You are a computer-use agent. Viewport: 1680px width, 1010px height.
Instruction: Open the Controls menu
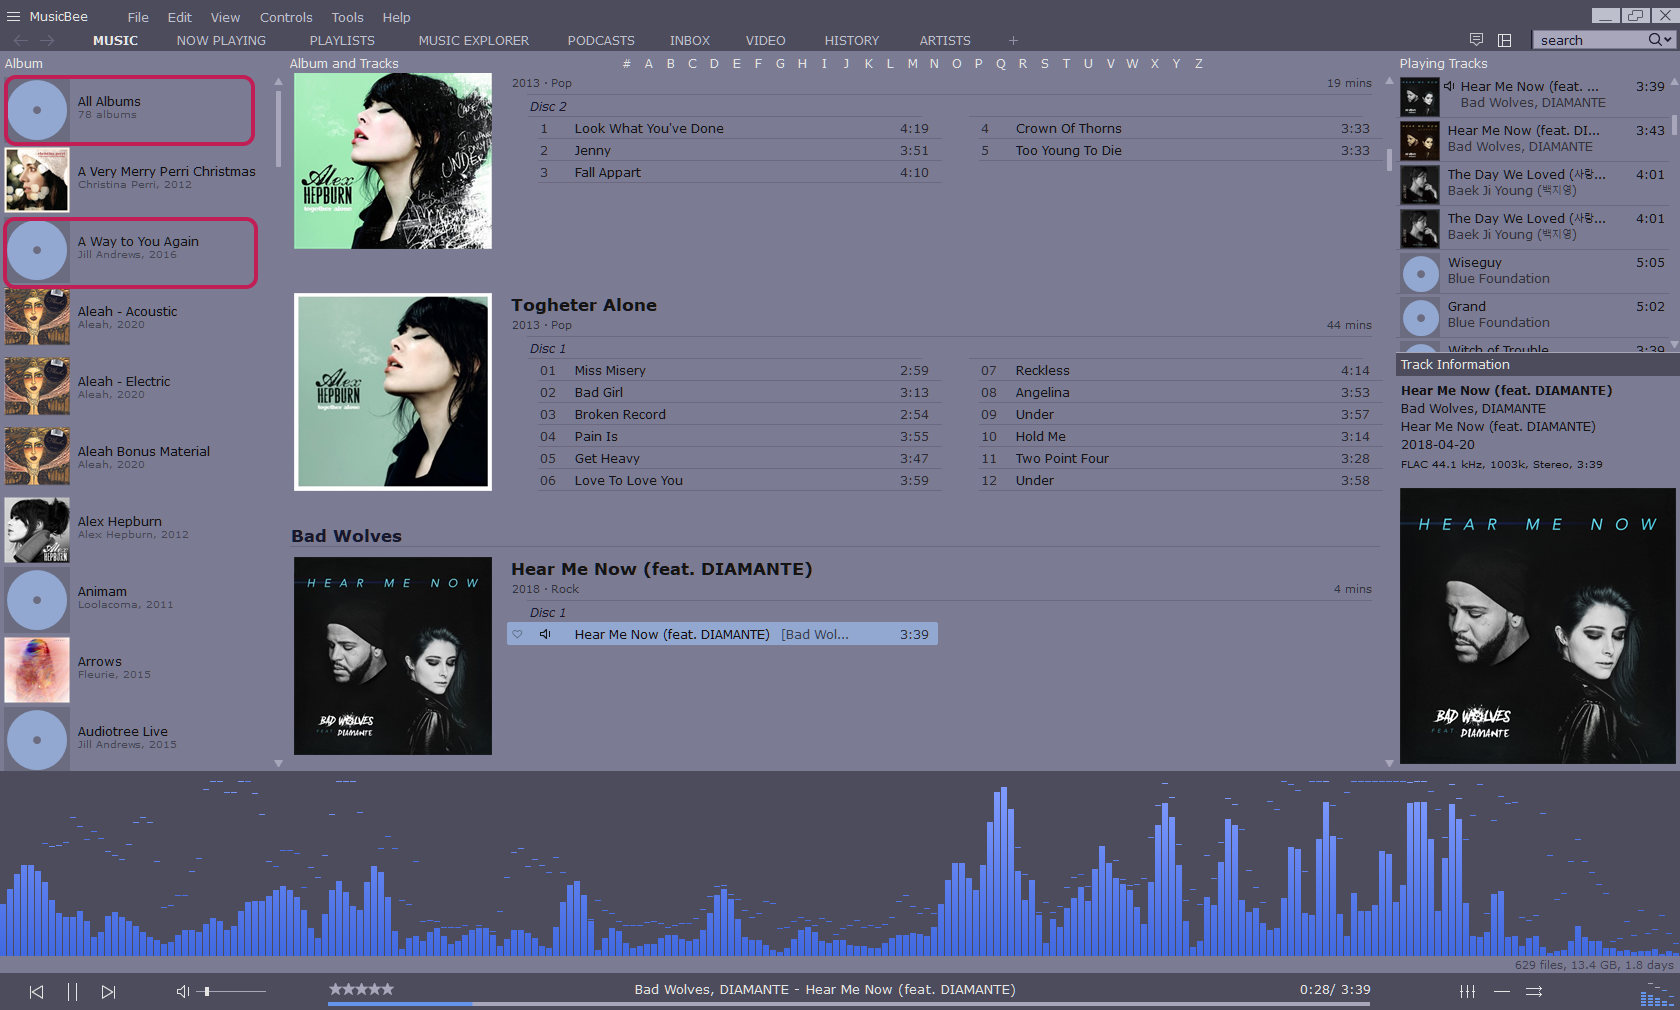click(286, 17)
